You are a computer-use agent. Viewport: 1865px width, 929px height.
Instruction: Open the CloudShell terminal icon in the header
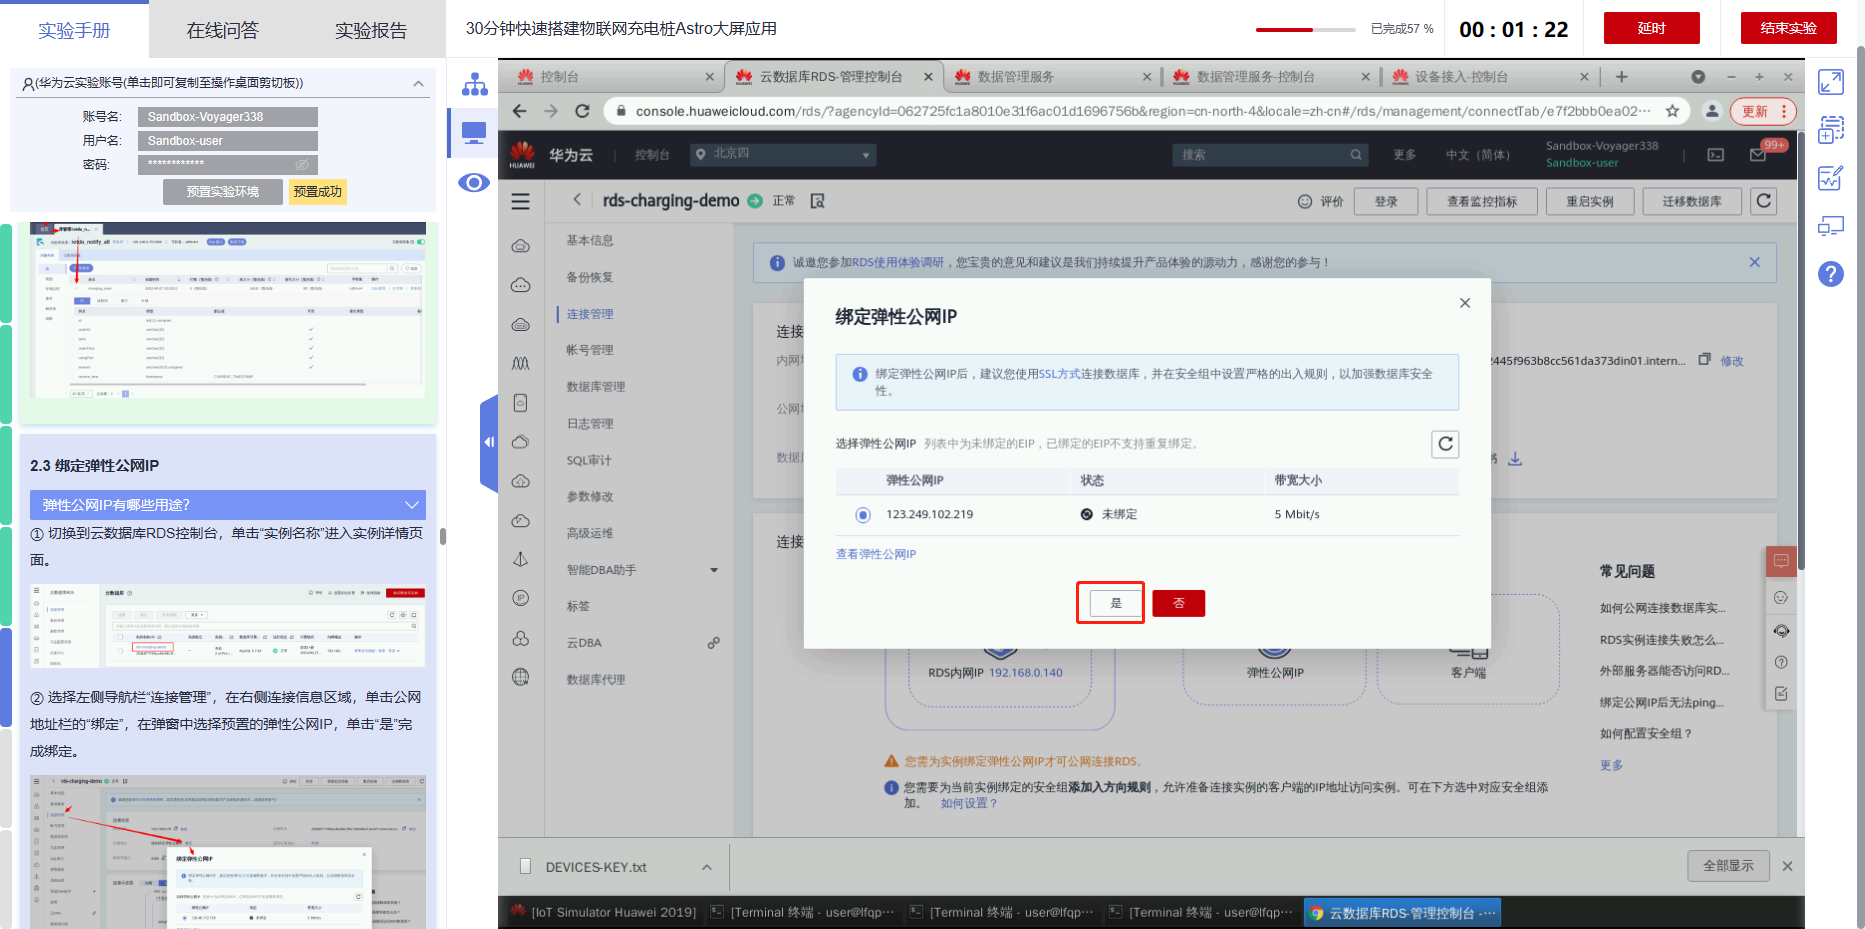coord(1716,155)
